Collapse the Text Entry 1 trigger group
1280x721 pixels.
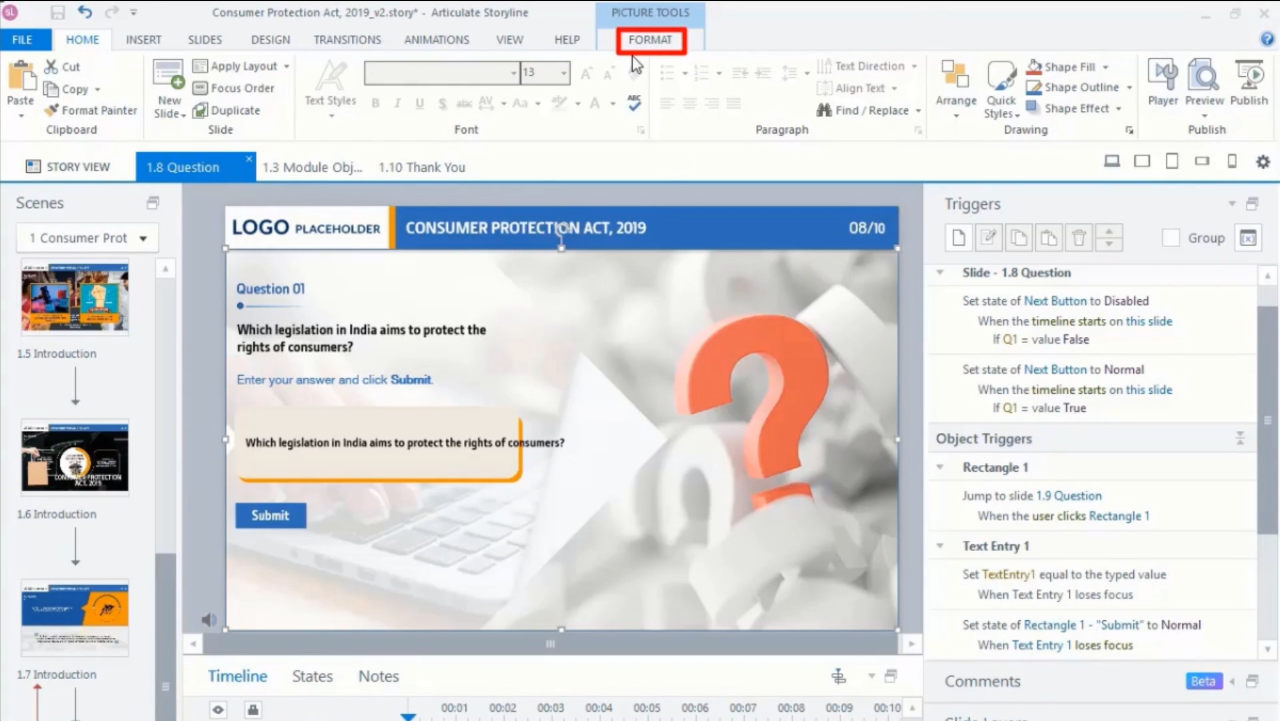940,546
